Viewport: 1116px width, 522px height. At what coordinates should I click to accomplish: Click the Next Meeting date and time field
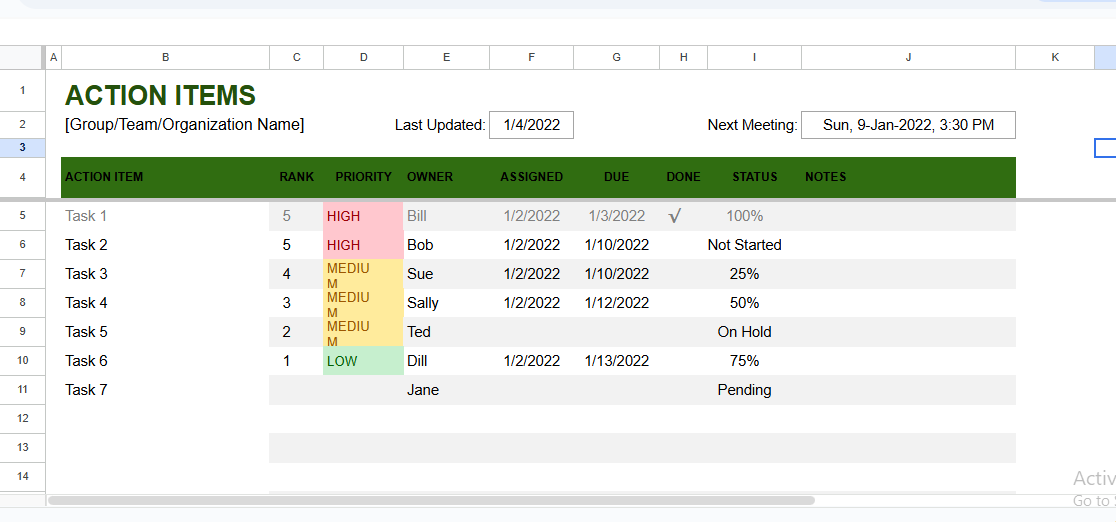coord(908,125)
